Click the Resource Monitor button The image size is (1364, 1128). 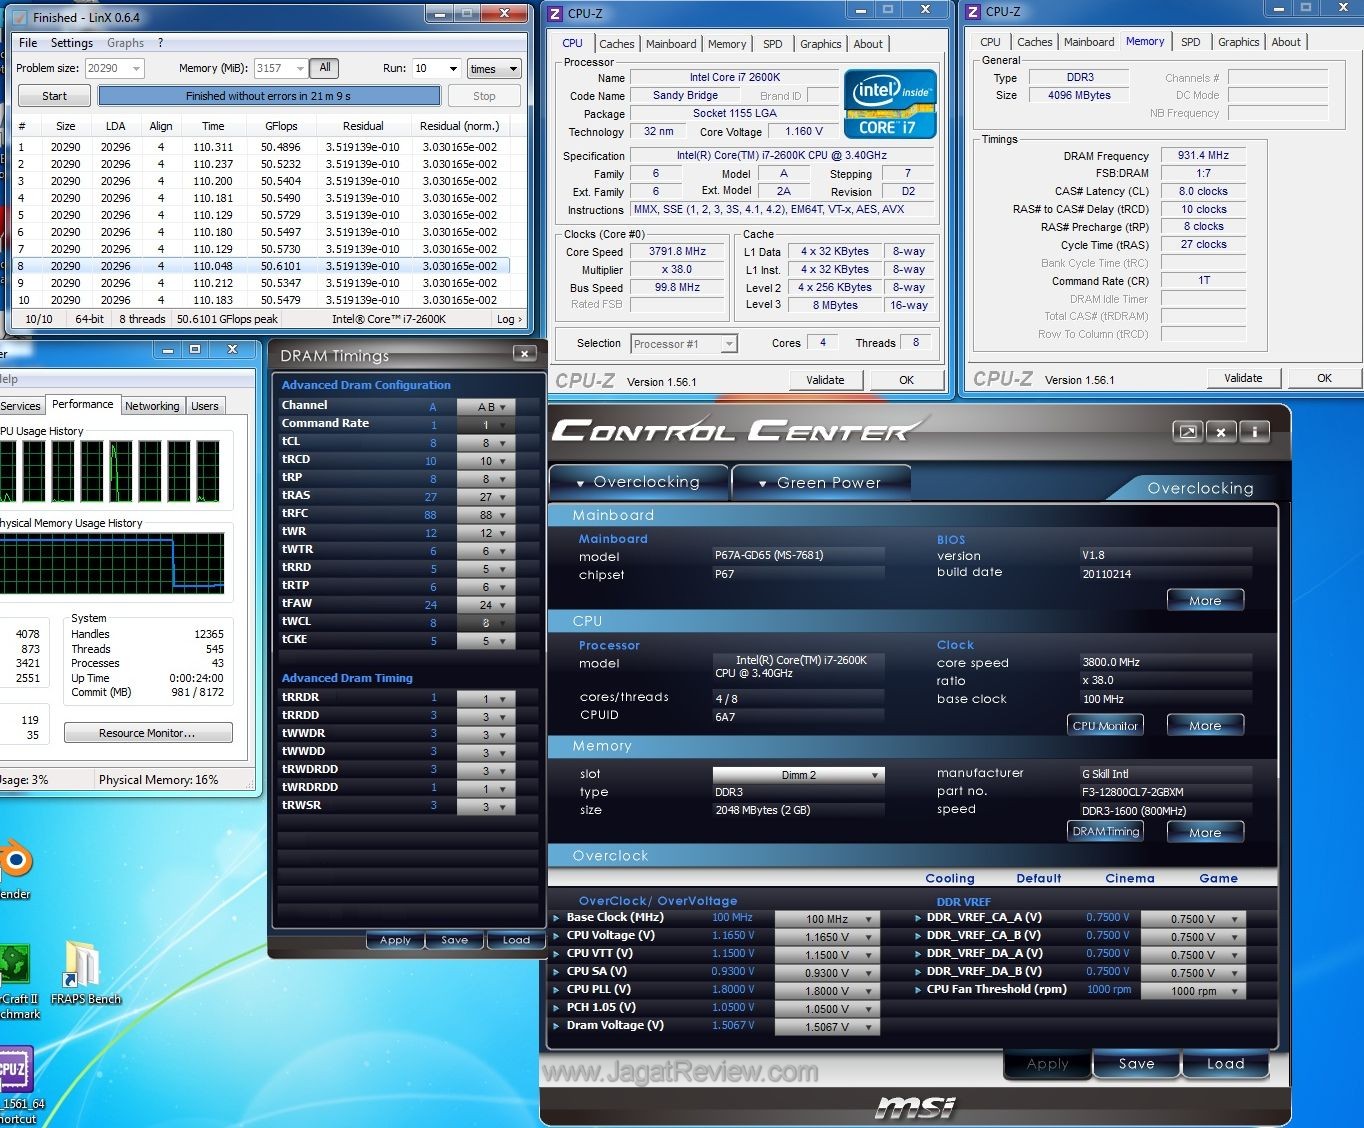click(148, 733)
